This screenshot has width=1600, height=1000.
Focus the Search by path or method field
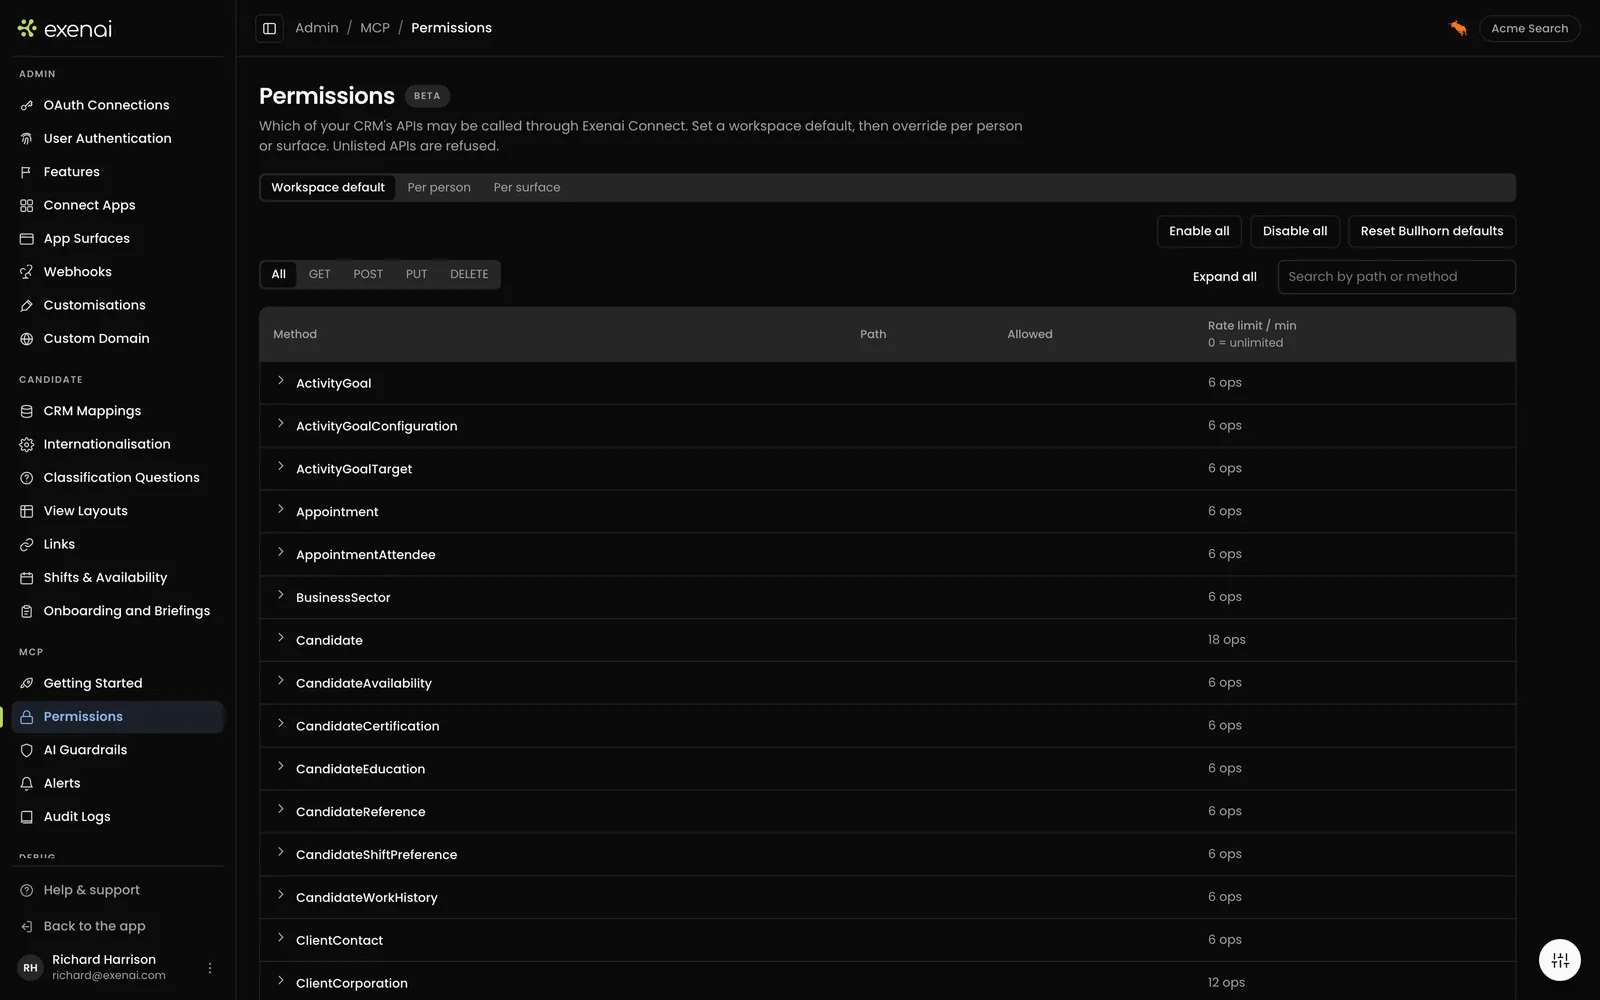tap(1396, 277)
